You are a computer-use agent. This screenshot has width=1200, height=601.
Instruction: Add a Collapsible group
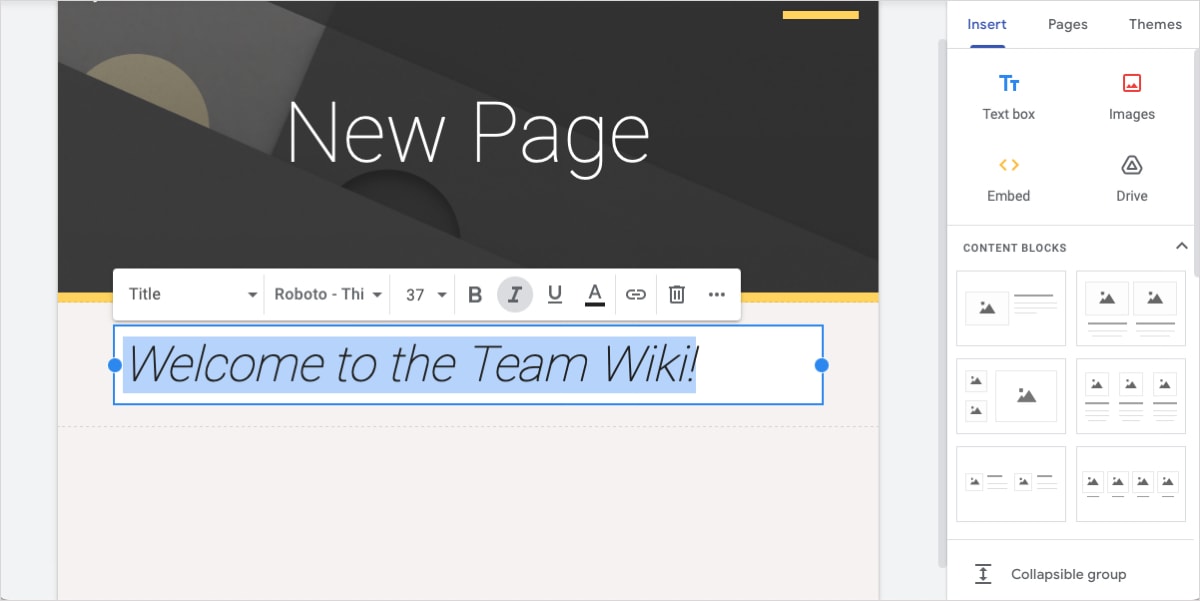tap(1069, 574)
